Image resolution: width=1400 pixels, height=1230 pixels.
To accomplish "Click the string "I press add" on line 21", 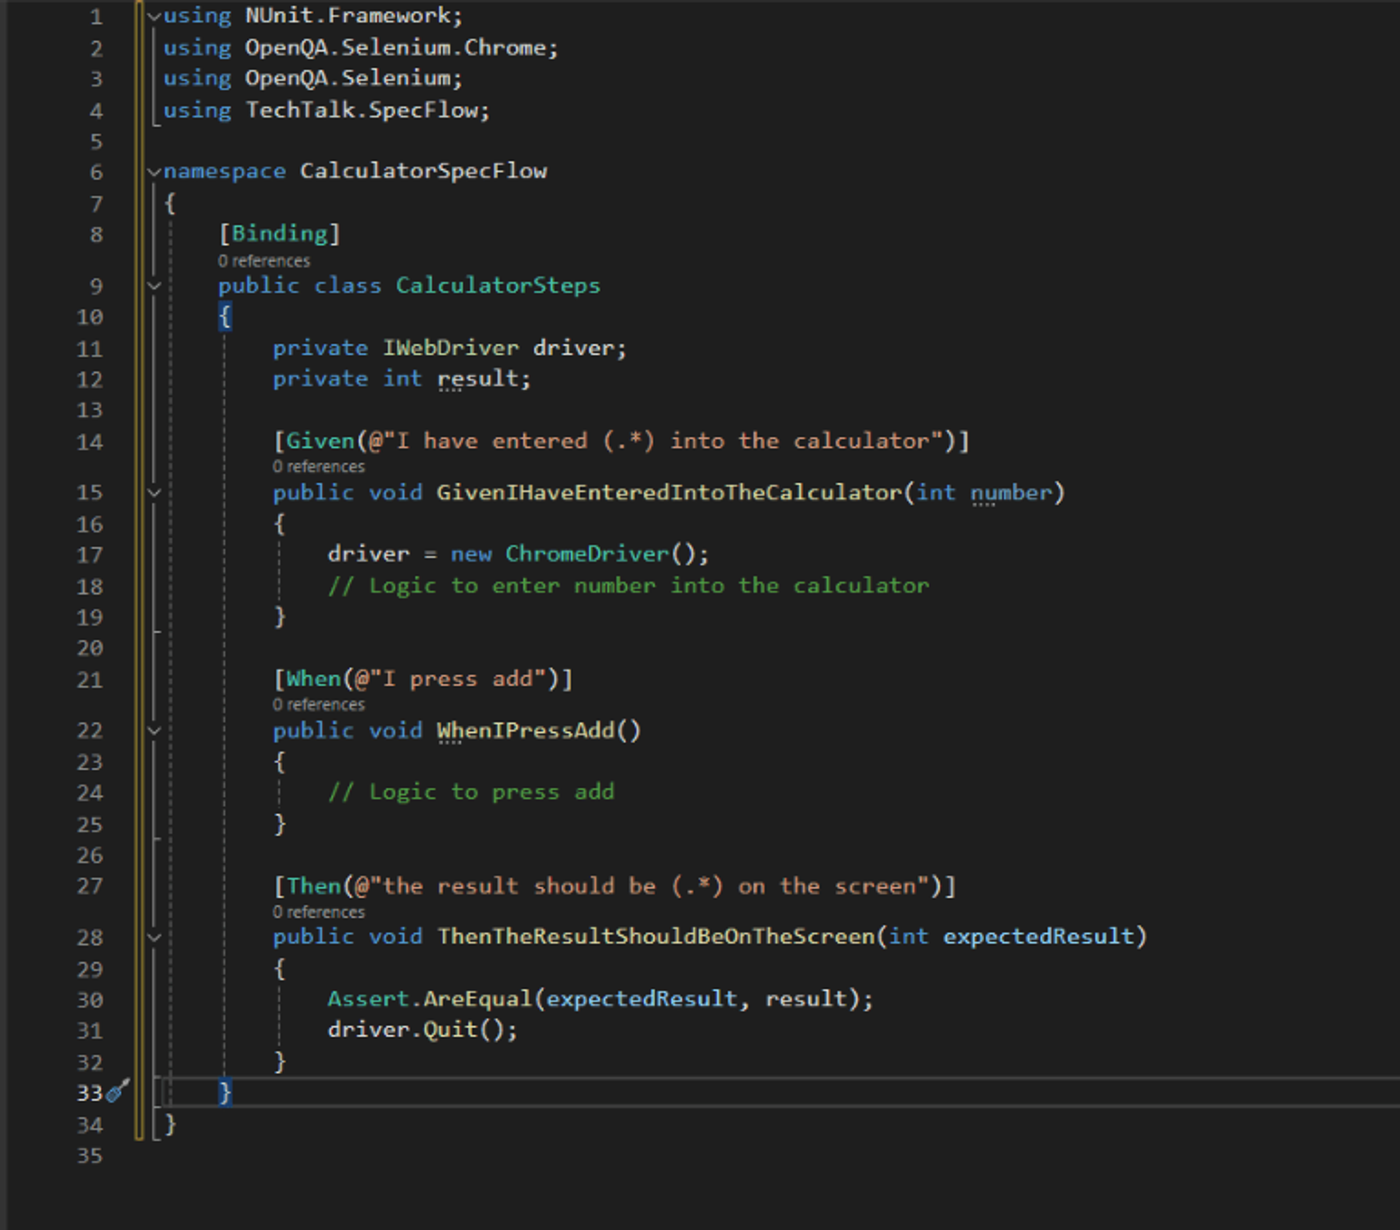I will [x=458, y=679].
